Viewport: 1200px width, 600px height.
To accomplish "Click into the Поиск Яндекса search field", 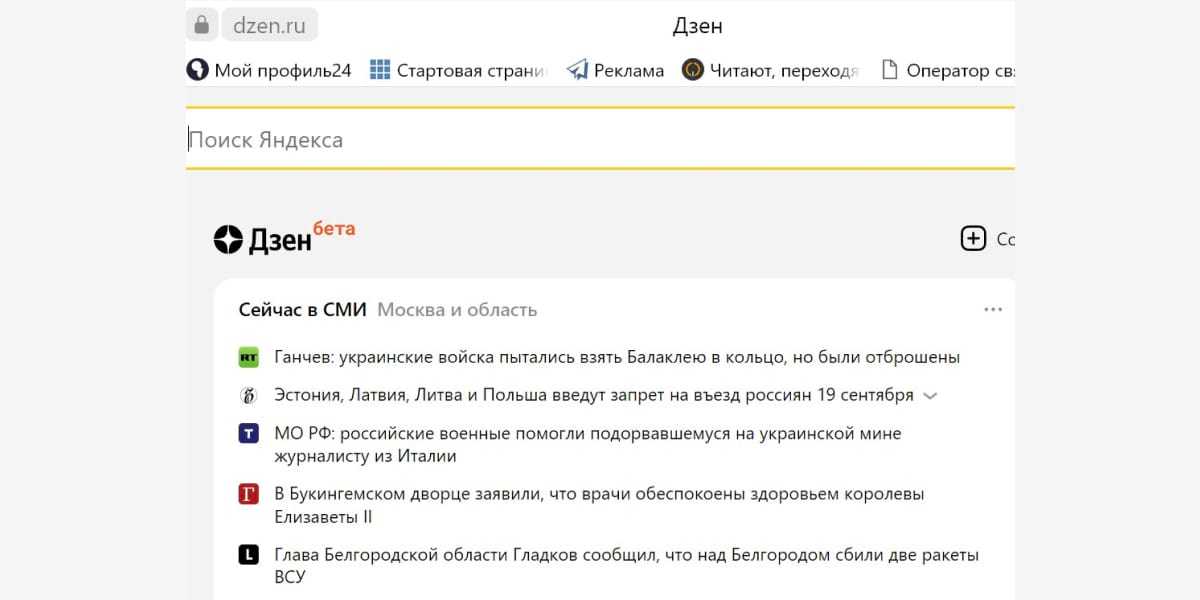I will pyautogui.click(x=600, y=140).
